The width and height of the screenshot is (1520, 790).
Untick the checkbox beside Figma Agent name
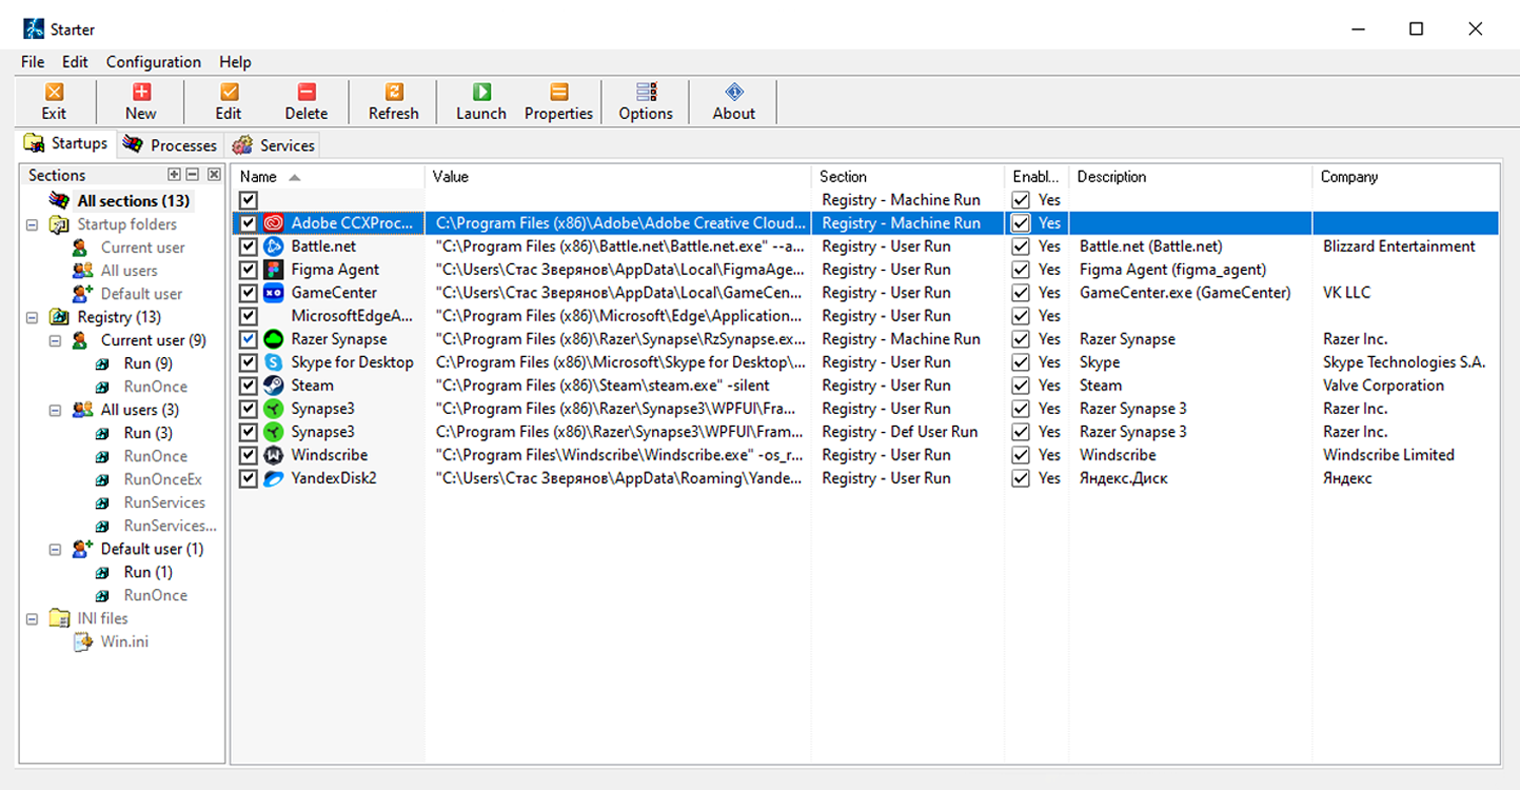point(248,269)
